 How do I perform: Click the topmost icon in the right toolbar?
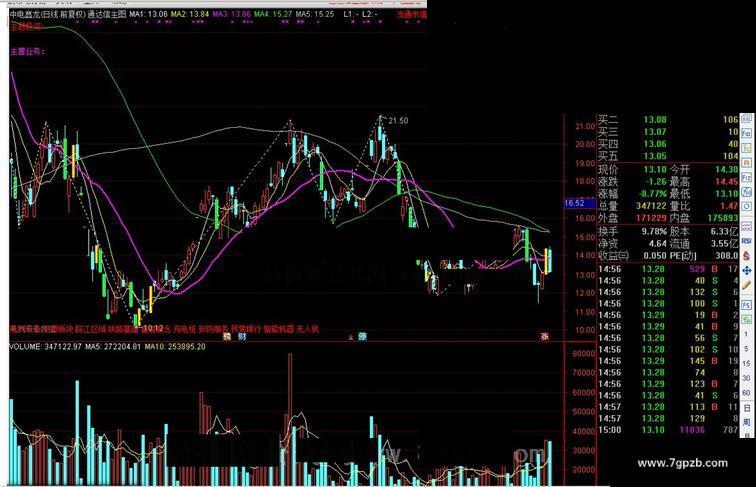pyautogui.click(x=746, y=119)
